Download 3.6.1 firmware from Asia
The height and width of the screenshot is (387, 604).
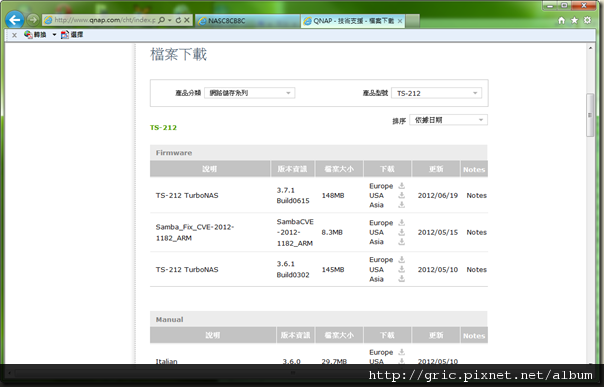[x=401, y=279]
